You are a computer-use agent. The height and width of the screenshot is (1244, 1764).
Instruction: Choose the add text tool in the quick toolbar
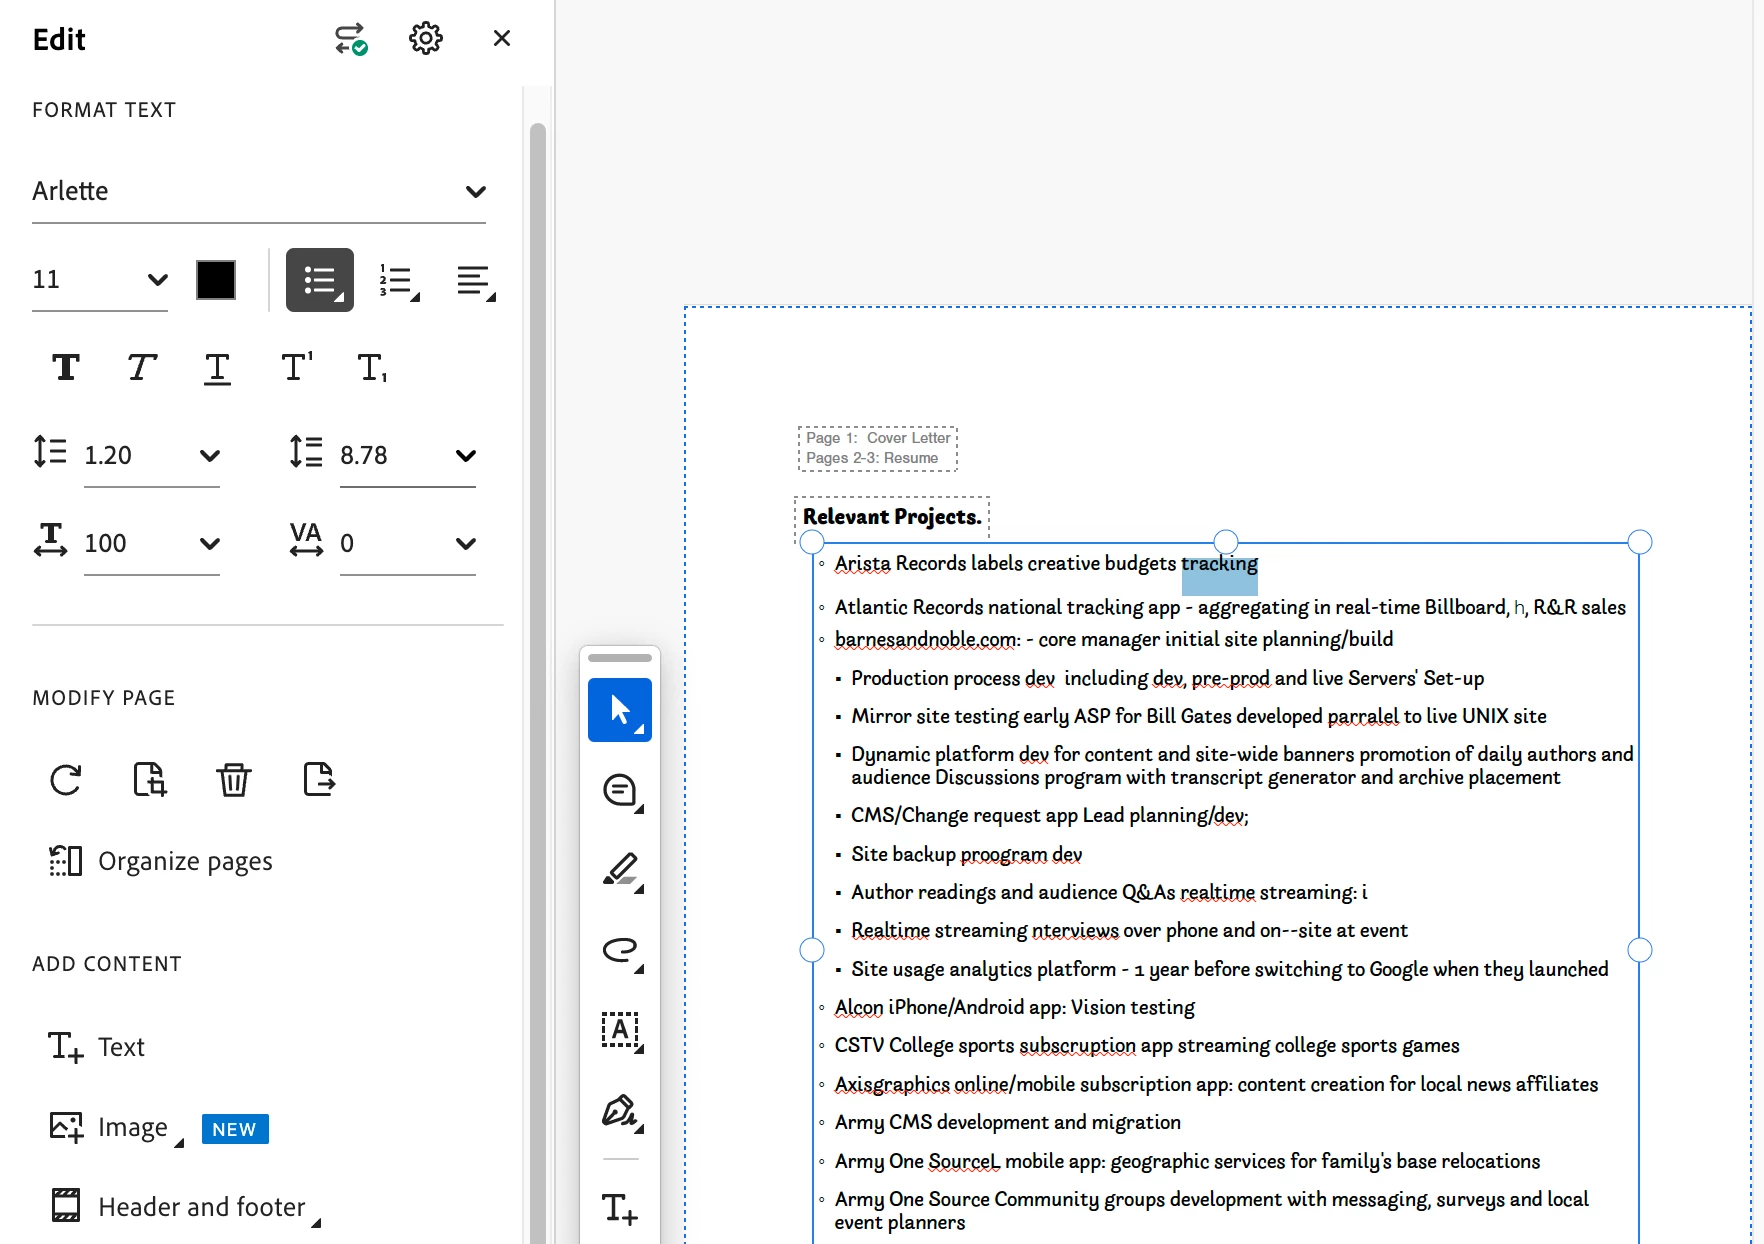coord(620,1209)
